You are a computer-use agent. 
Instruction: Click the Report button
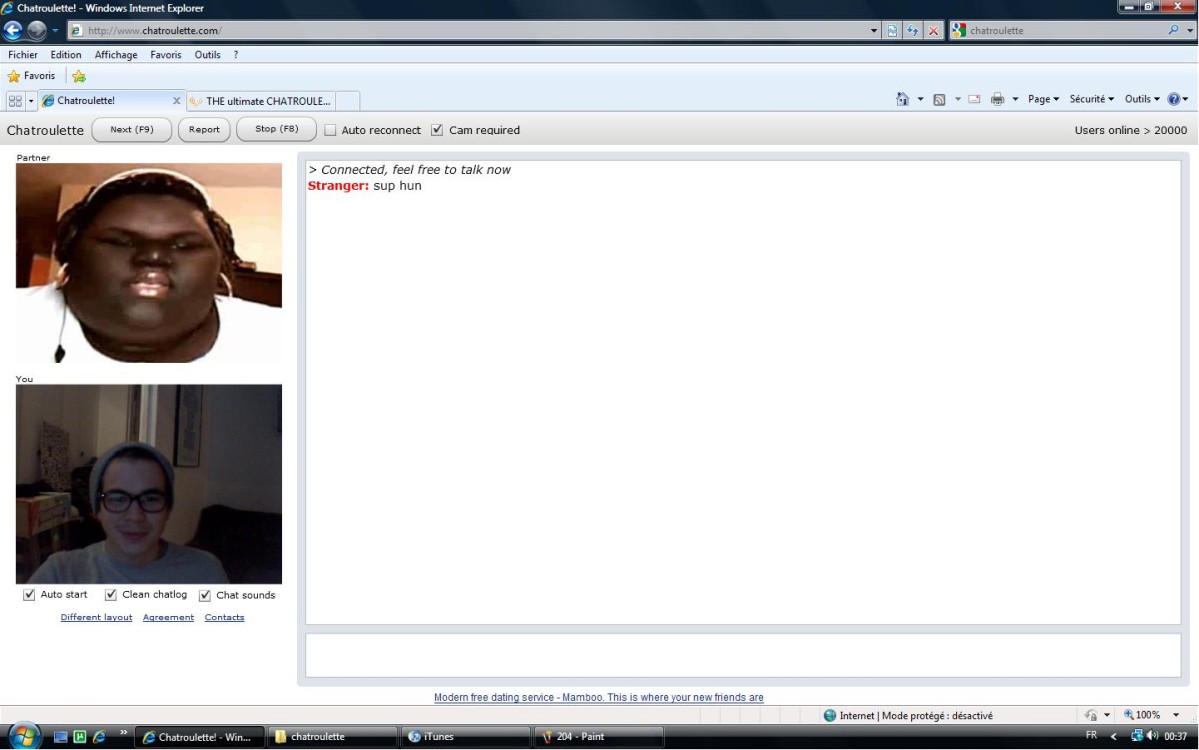point(204,130)
